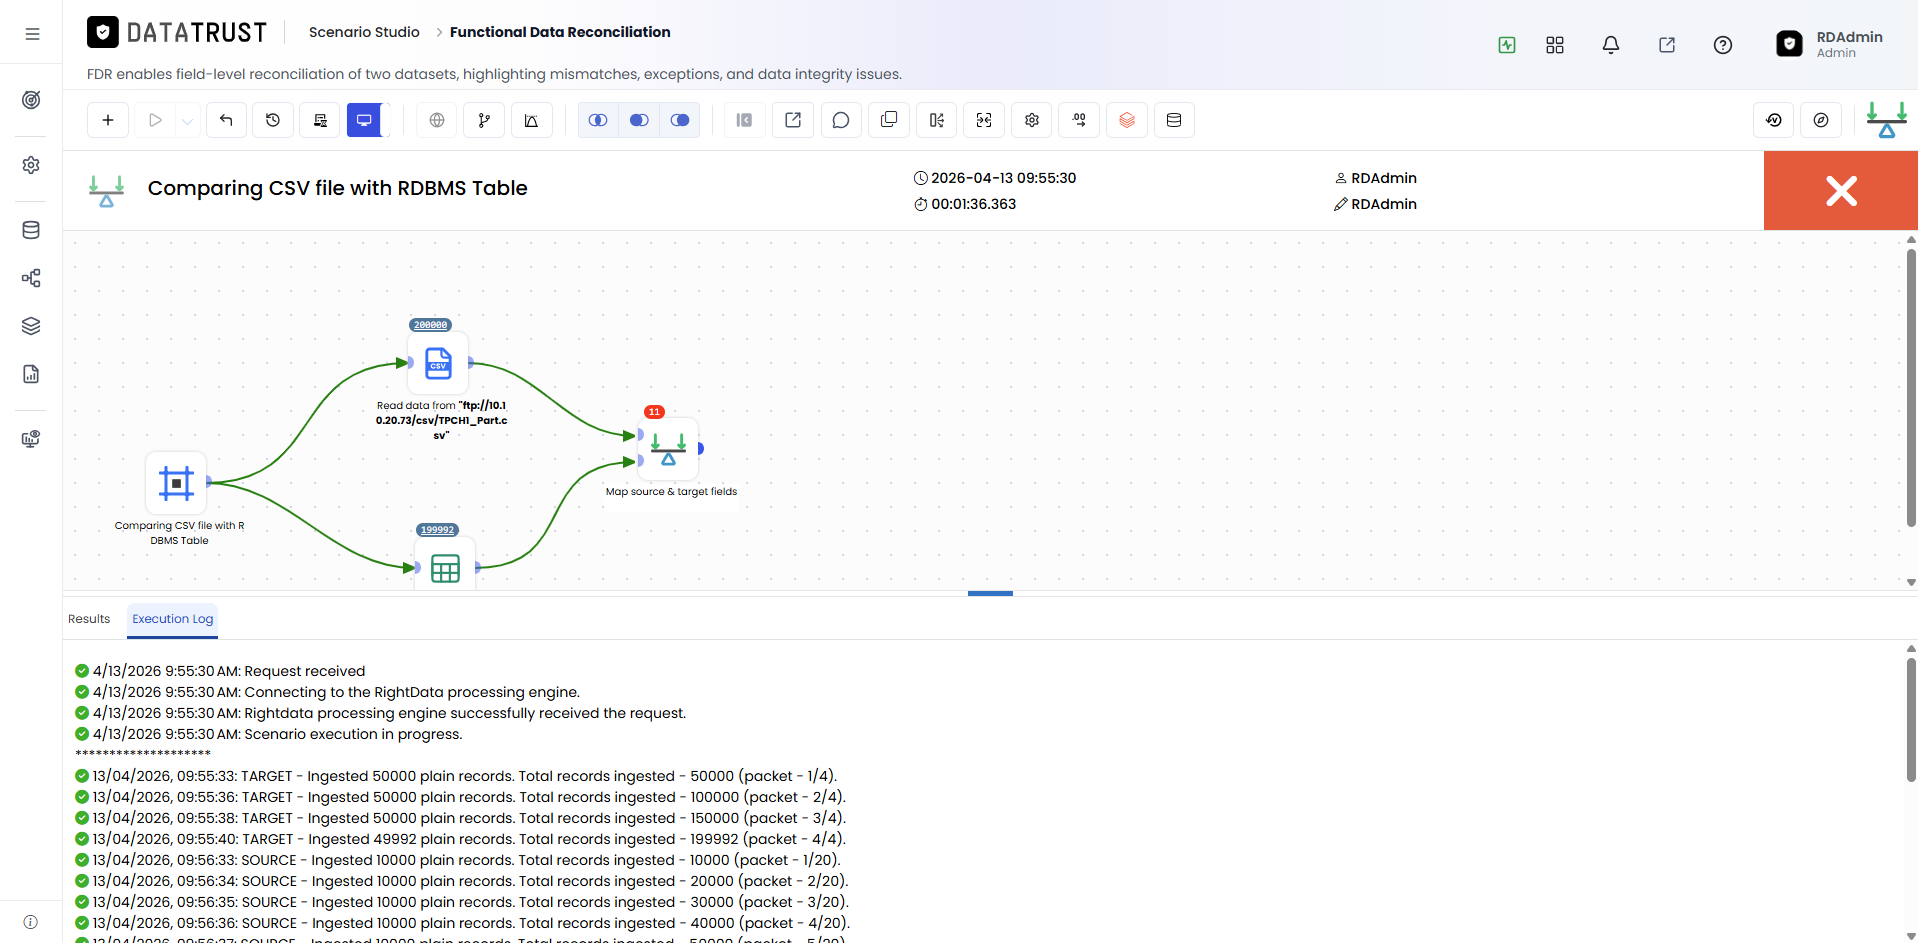Click the red 11 mismatch badge
This screenshot has height=943, width=1918.
pos(654,412)
